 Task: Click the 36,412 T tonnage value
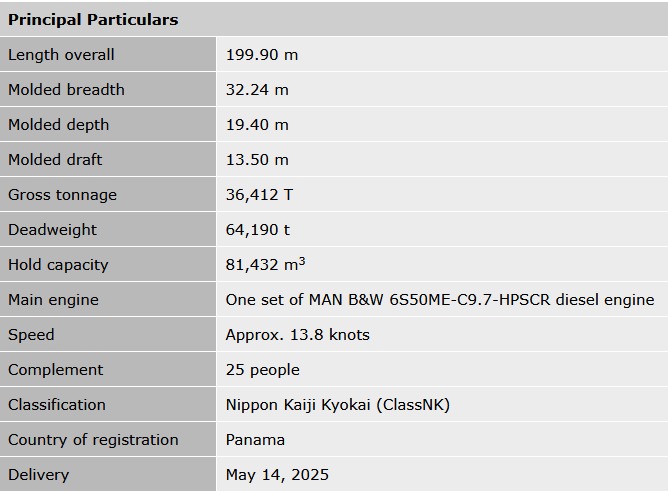coord(259,195)
